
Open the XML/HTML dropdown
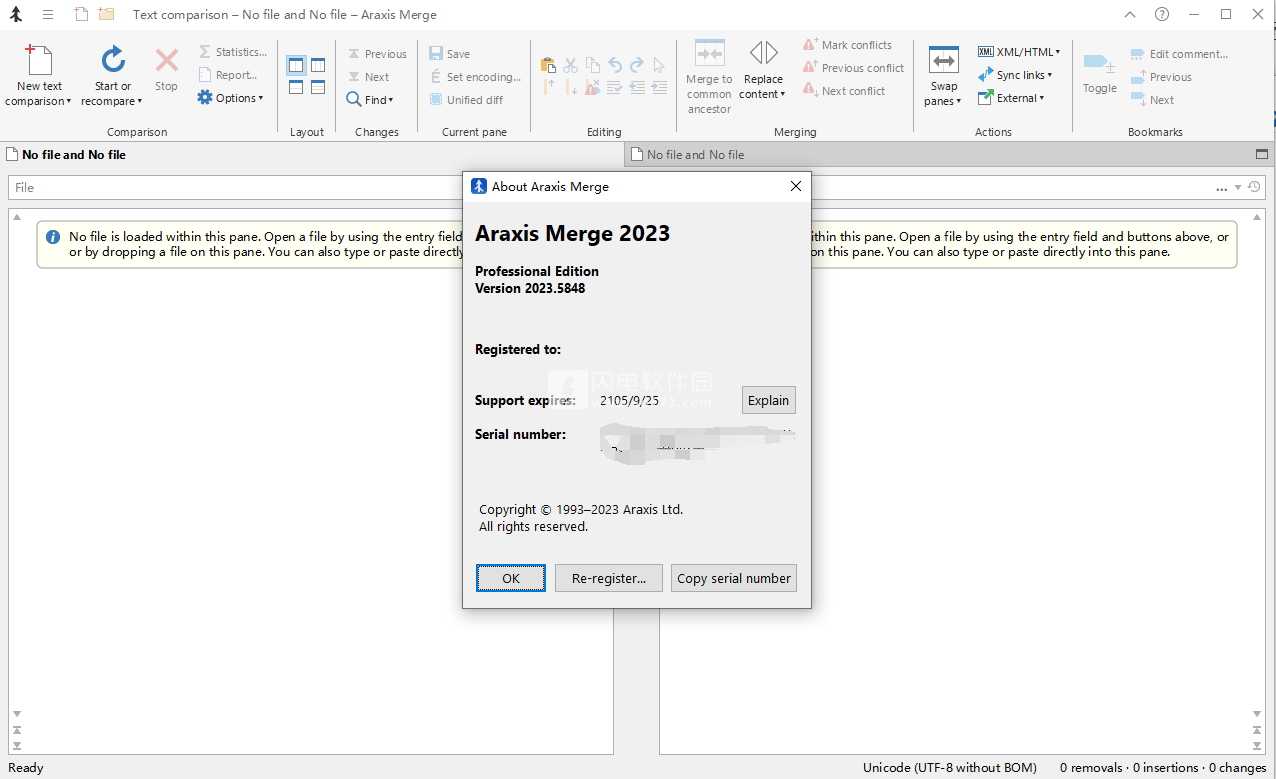(1019, 52)
